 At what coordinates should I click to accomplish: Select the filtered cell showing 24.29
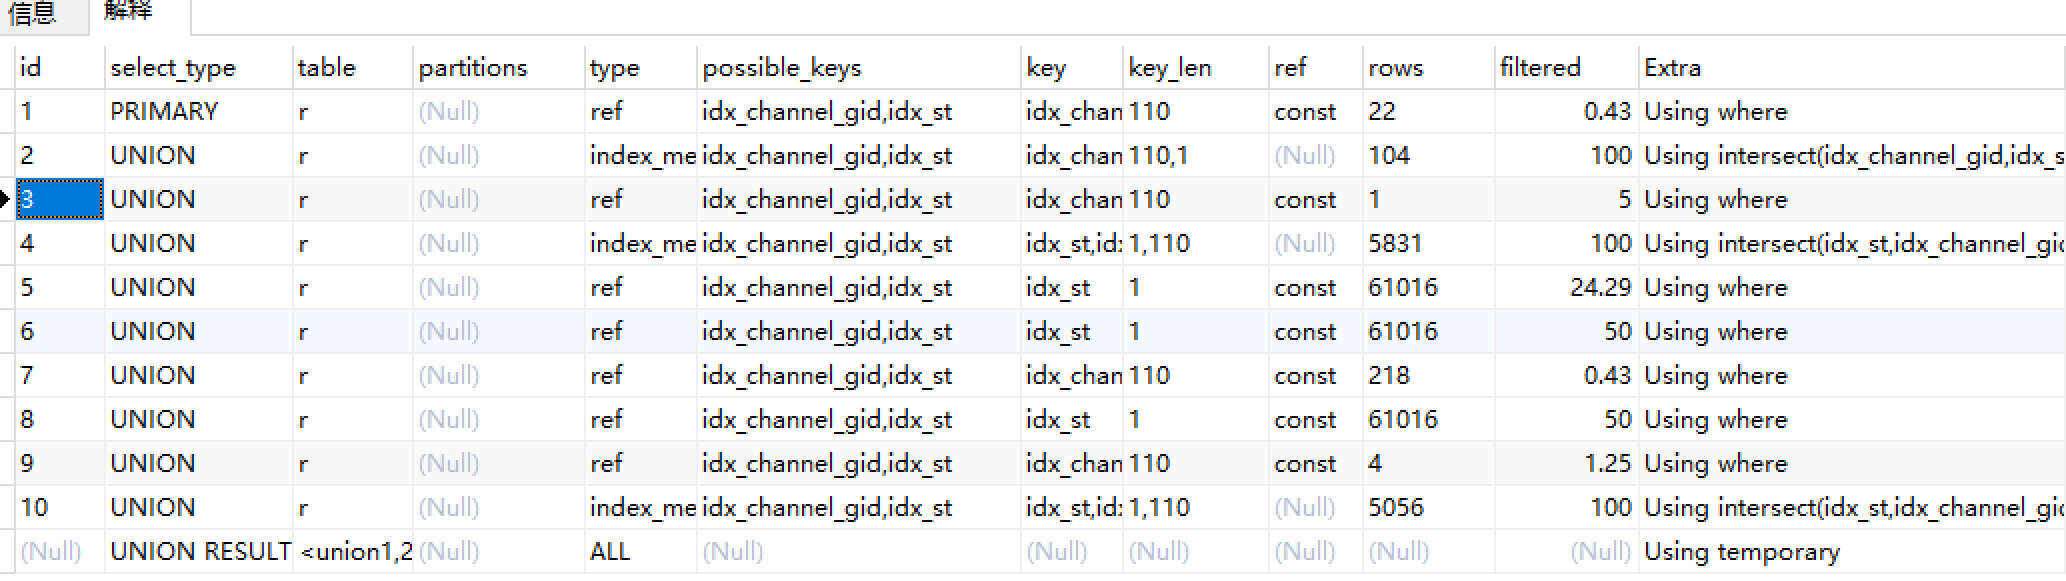pyautogui.click(x=1566, y=287)
